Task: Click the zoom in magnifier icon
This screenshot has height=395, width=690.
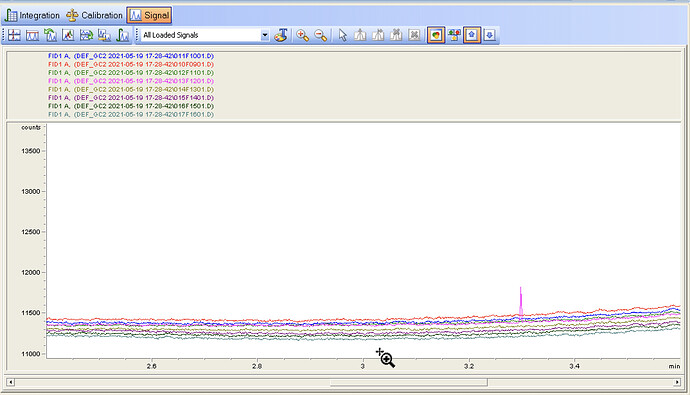Action: tap(302, 35)
